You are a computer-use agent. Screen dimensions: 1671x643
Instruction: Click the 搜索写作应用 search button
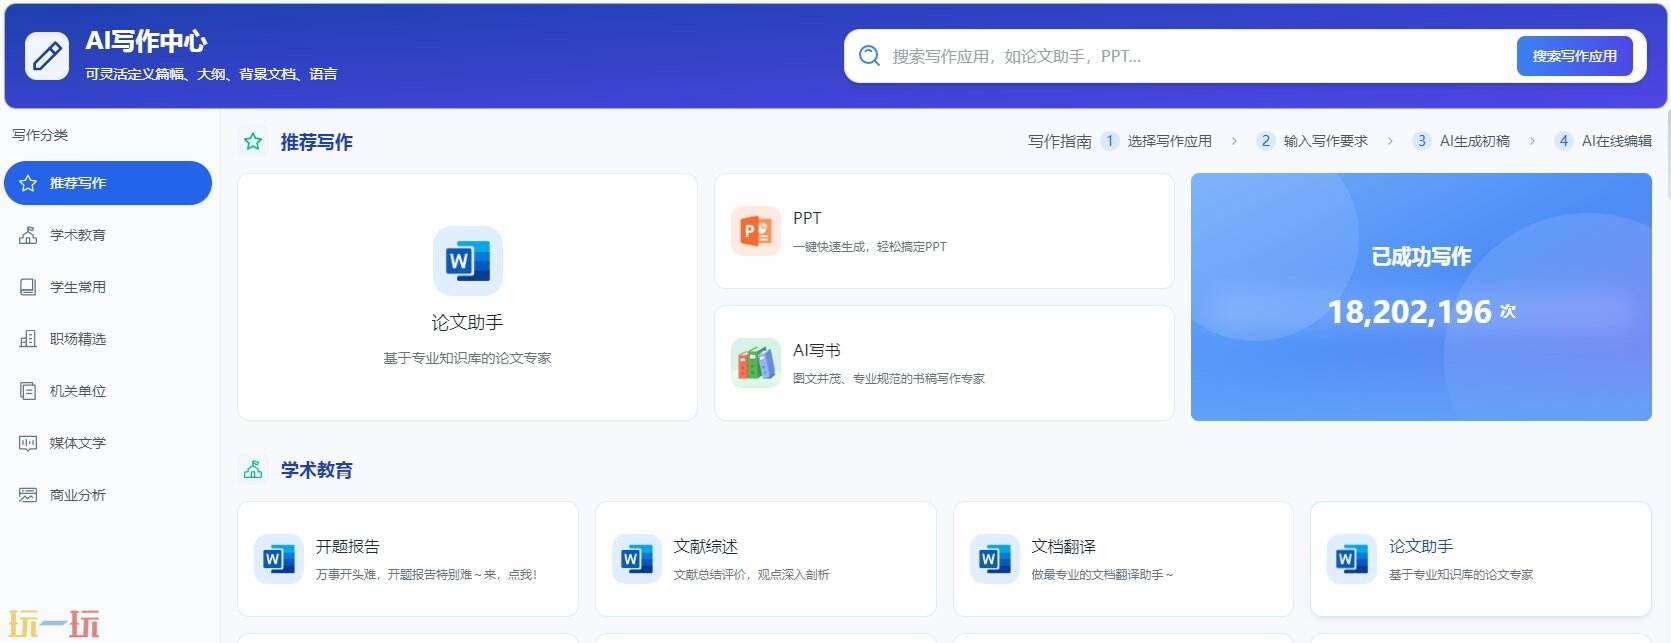pos(1574,56)
